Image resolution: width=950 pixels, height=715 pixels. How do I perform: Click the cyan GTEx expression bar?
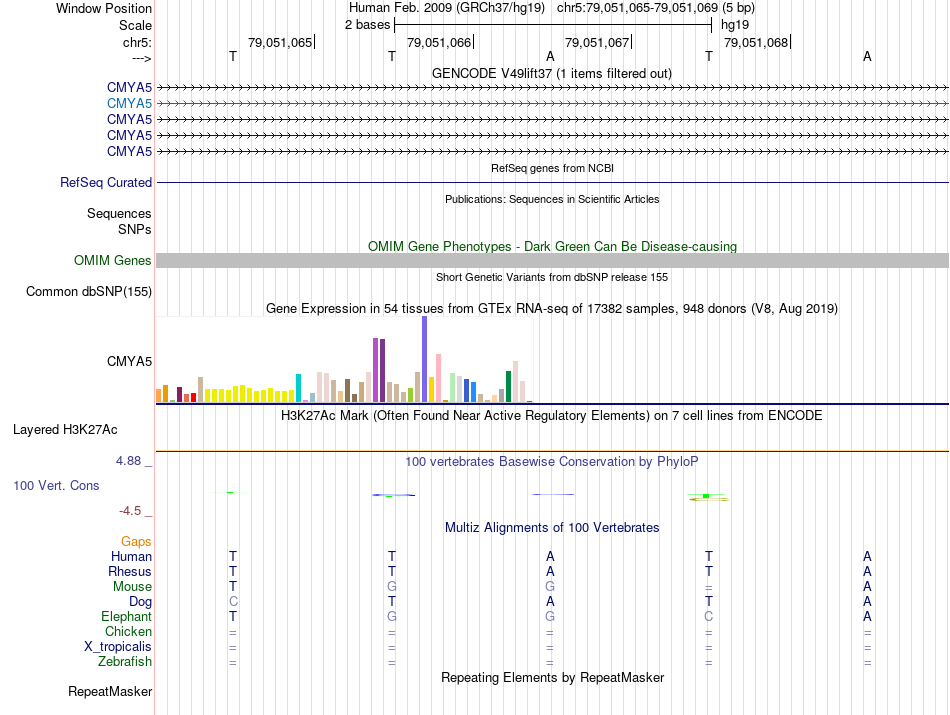tap(298, 388)
